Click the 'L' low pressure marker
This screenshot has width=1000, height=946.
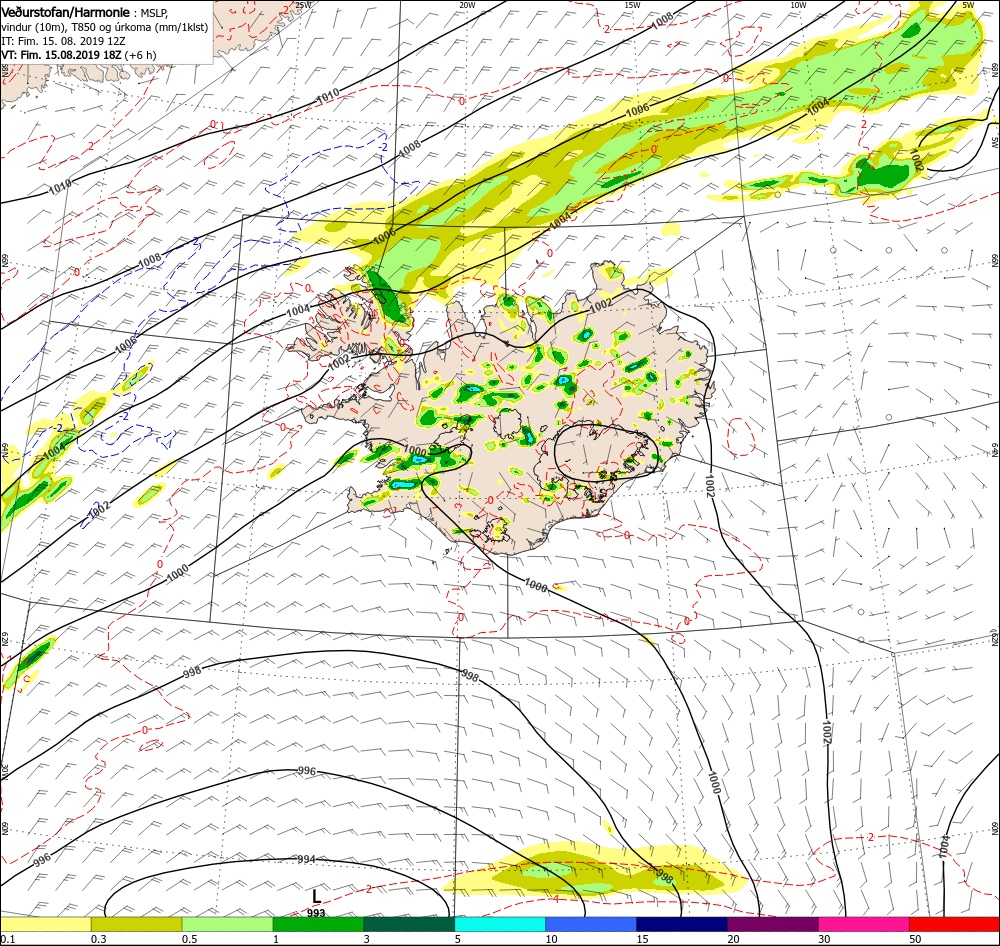click(316, 898)
